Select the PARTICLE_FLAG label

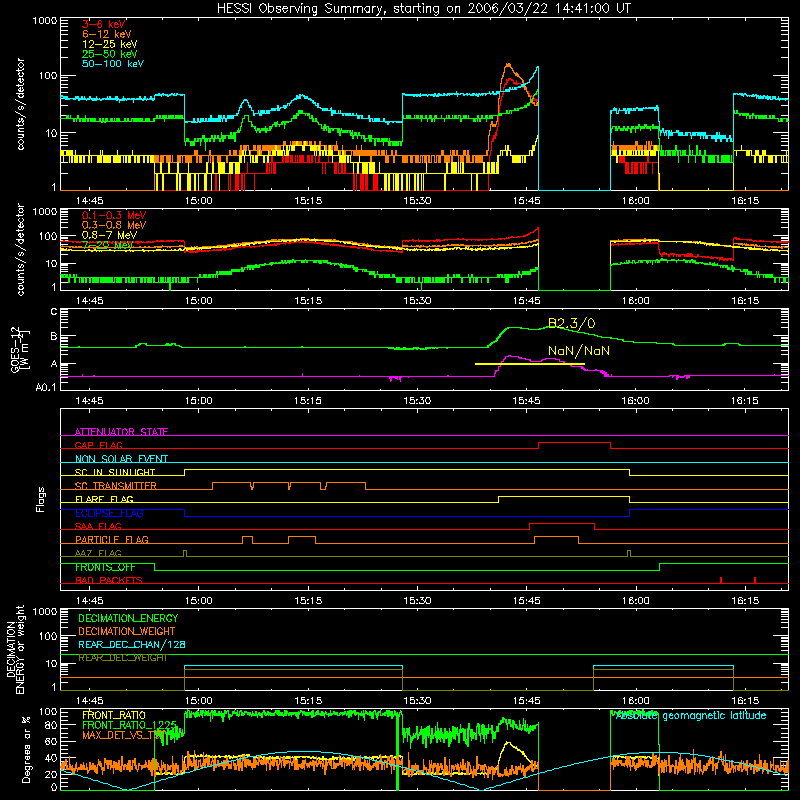pos(112,539)
